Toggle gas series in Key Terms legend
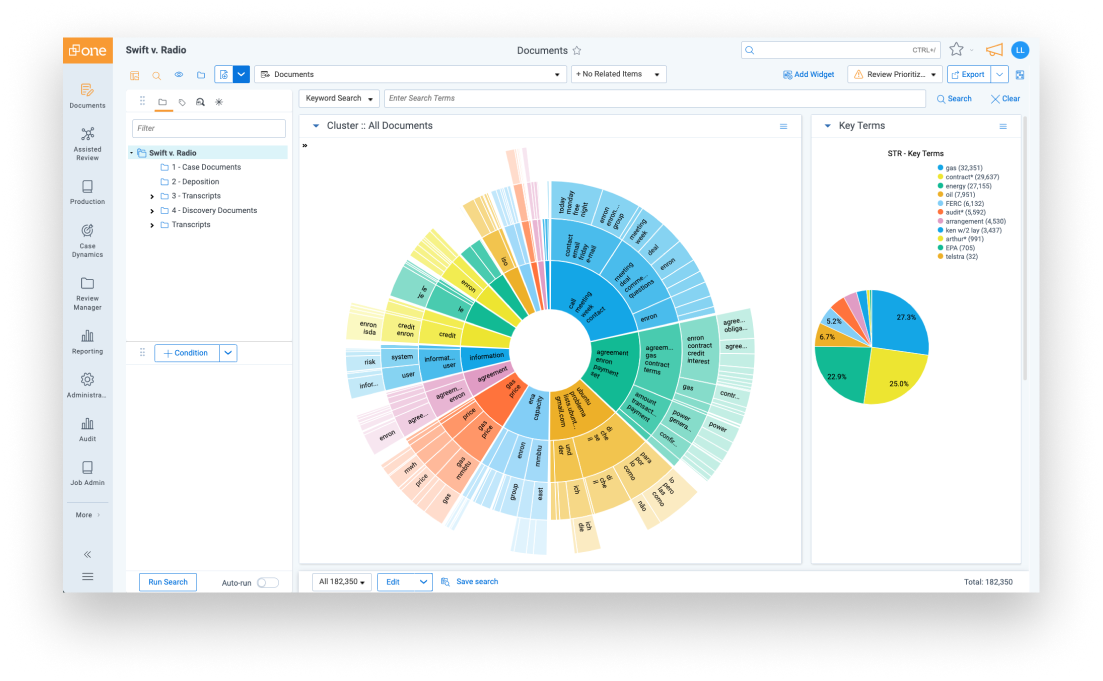This screenshot has width=1103, height=681. pos(962,168)
